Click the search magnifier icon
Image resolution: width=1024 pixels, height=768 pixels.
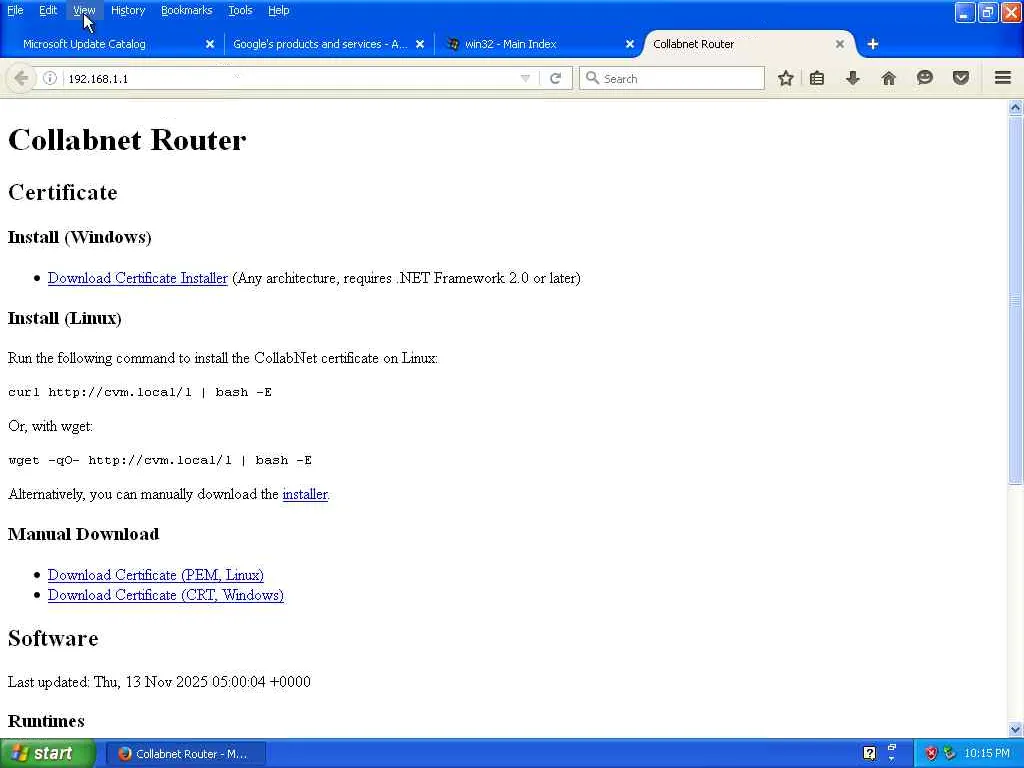(x=592, y=78)
